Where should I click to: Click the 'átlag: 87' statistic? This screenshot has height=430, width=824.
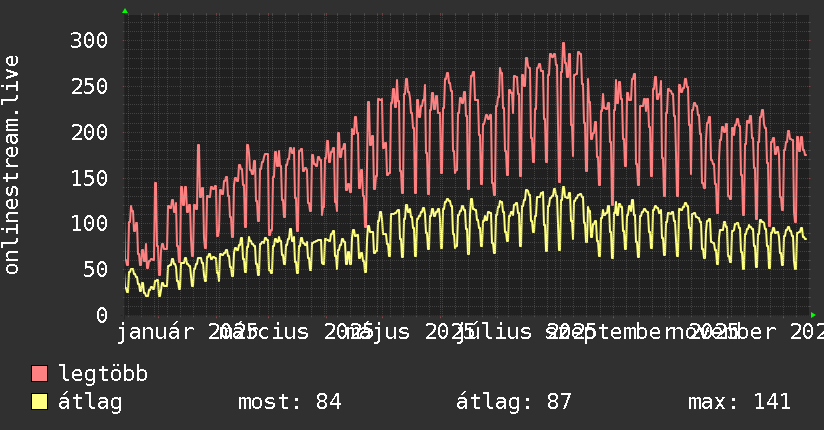(x=513, y=402)
